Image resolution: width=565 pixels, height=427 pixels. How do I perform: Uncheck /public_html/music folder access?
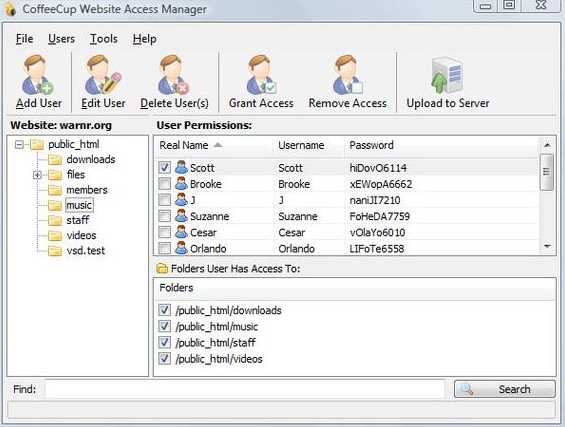click(x=165, y=326)
